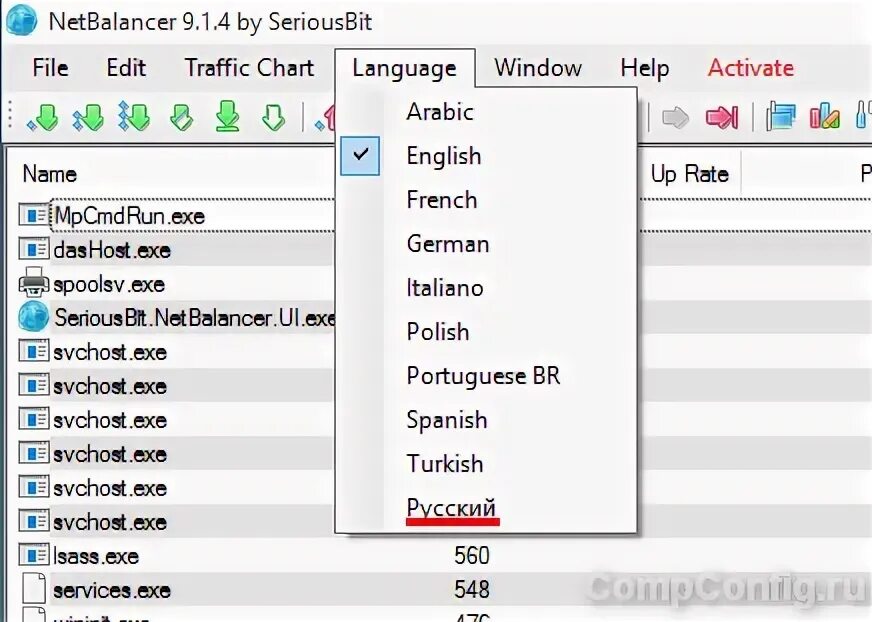Click the checkmark next to English
The height and width of the screenshot is (622, 872).
(x=360, y=156)
